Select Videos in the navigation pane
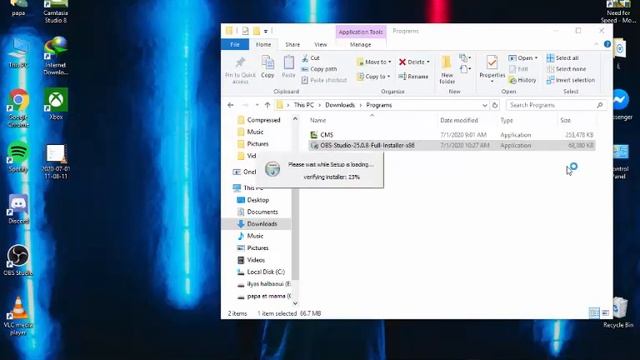 click(256, 260)
